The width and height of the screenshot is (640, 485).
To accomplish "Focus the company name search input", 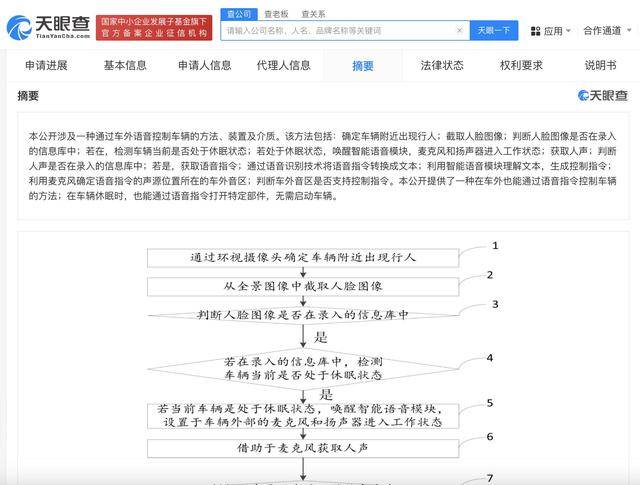I will point(339,31).
